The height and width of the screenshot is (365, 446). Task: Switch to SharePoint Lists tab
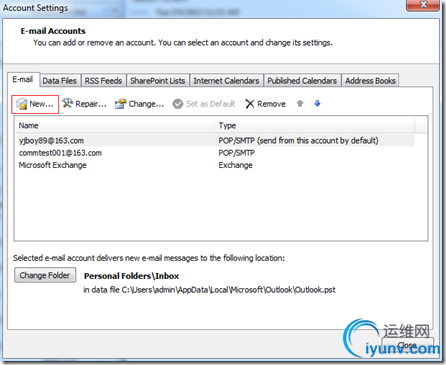coord(157,81)
